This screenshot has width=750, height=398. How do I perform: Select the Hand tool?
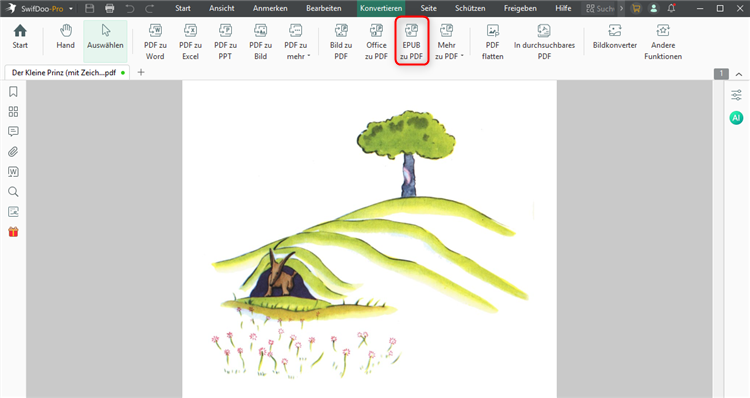pos(66,37)
